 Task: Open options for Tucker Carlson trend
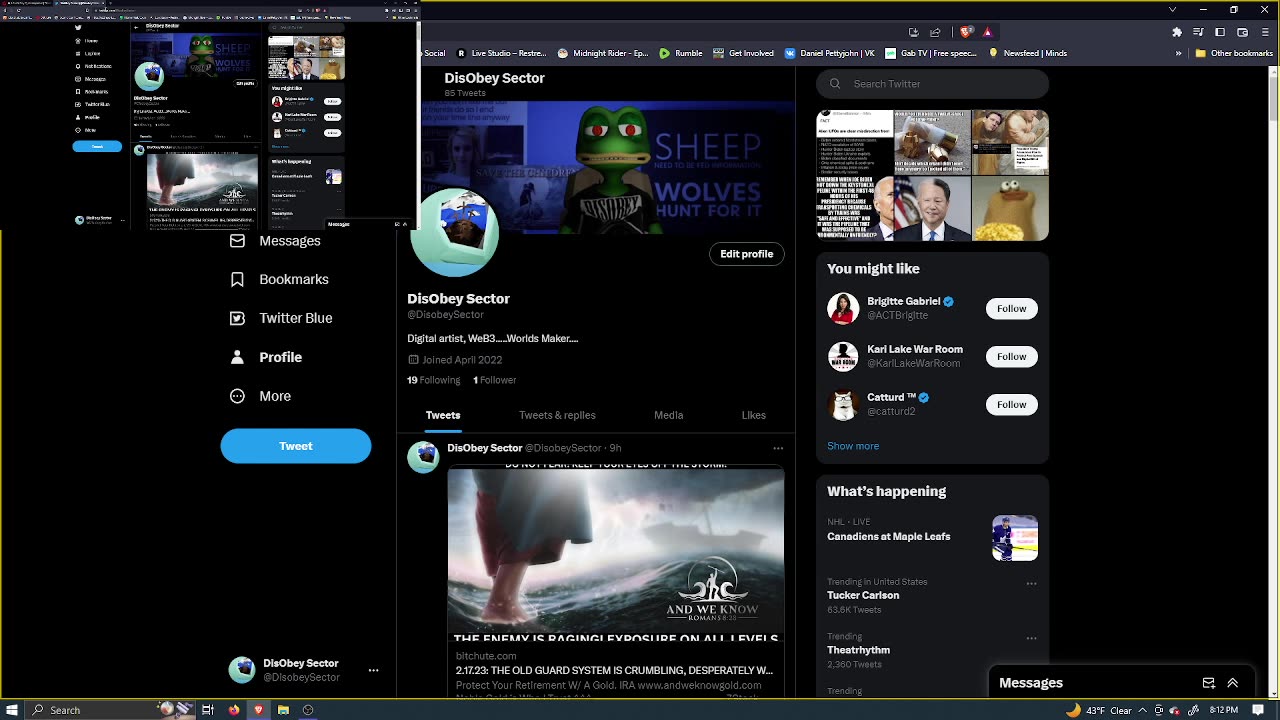tap(1031, 583)
